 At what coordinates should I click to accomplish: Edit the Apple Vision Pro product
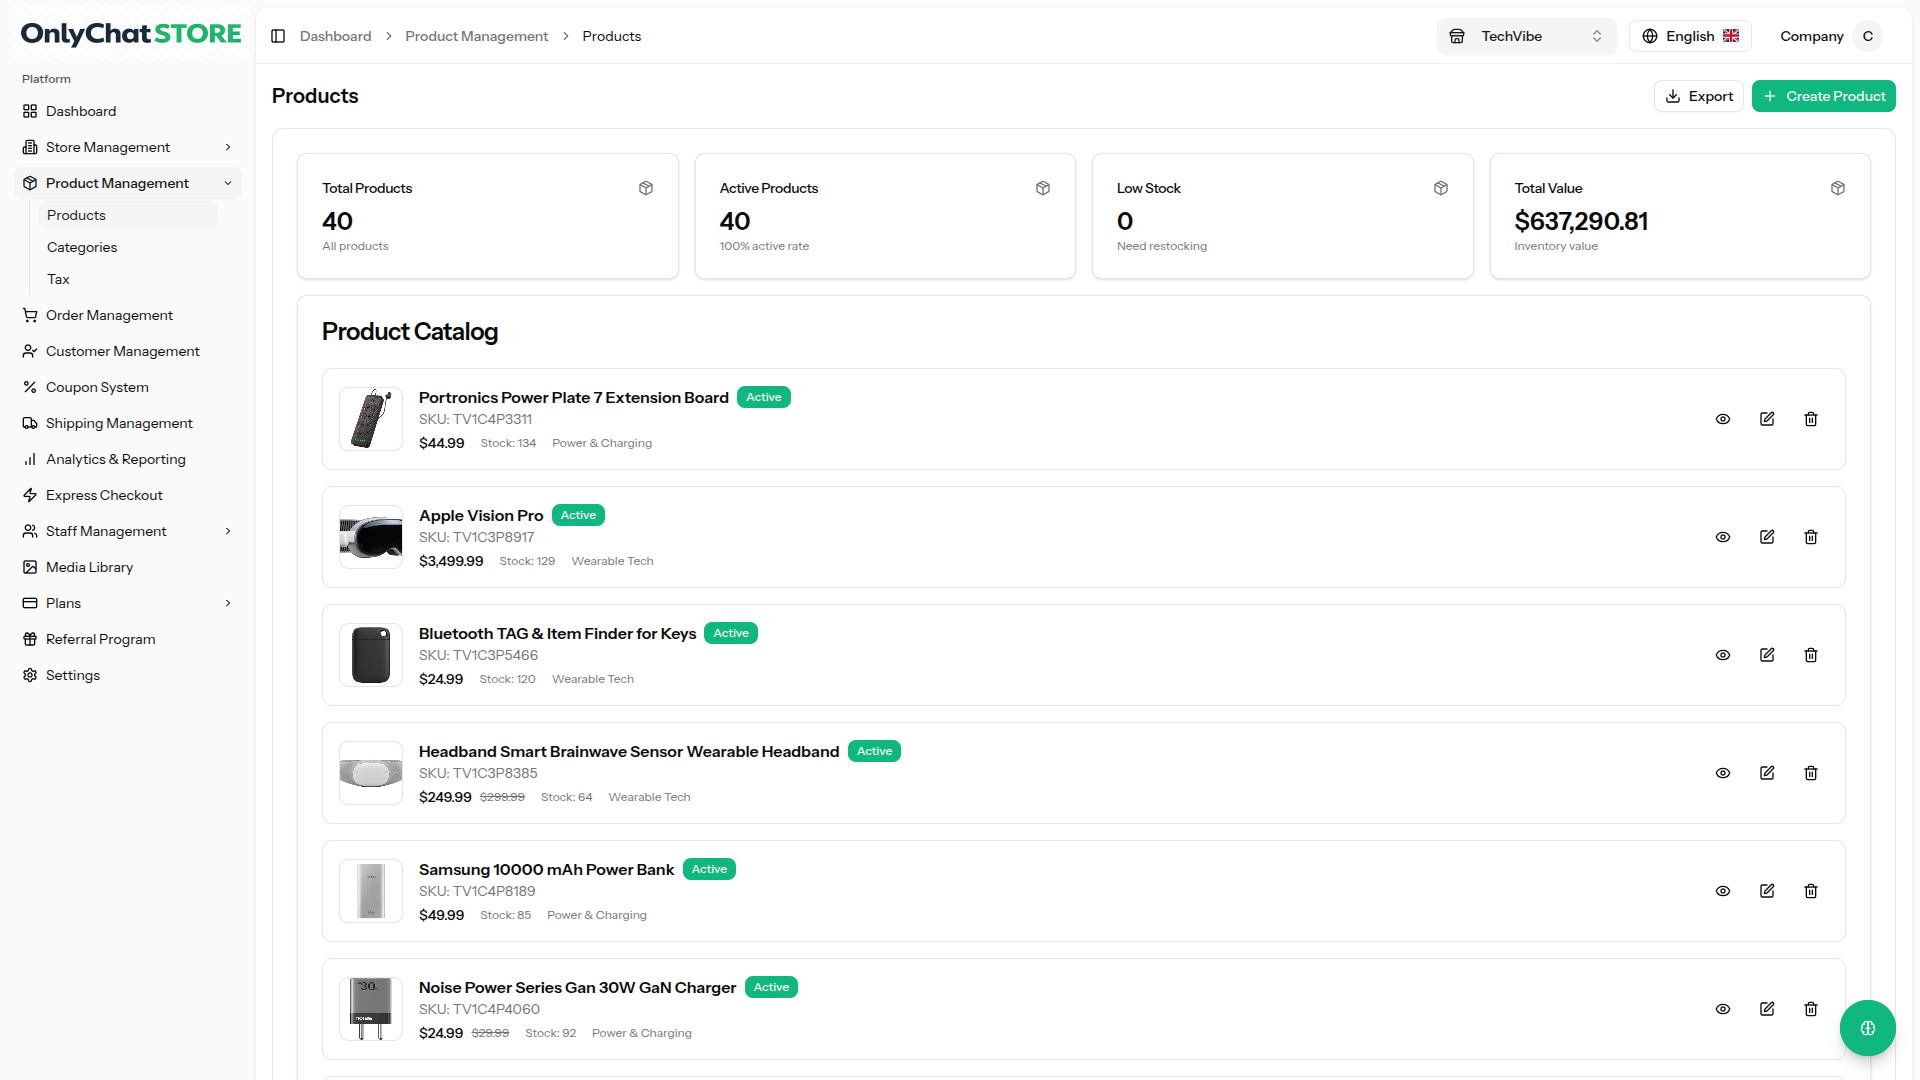pyautogui.click(x=1767, y=537)
